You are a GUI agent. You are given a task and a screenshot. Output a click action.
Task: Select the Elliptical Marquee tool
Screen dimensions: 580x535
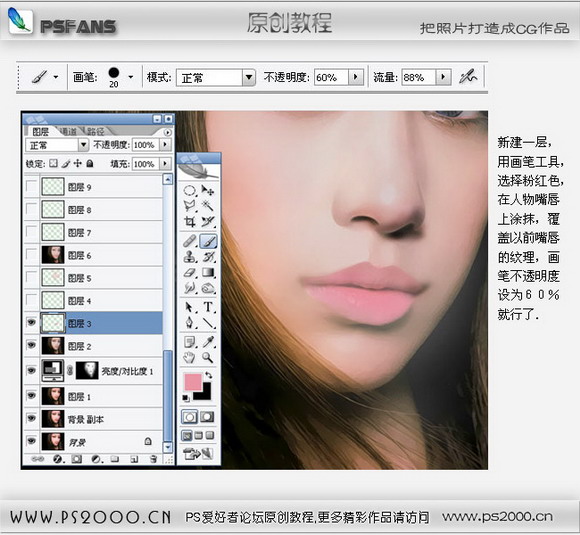coord(190,191)
